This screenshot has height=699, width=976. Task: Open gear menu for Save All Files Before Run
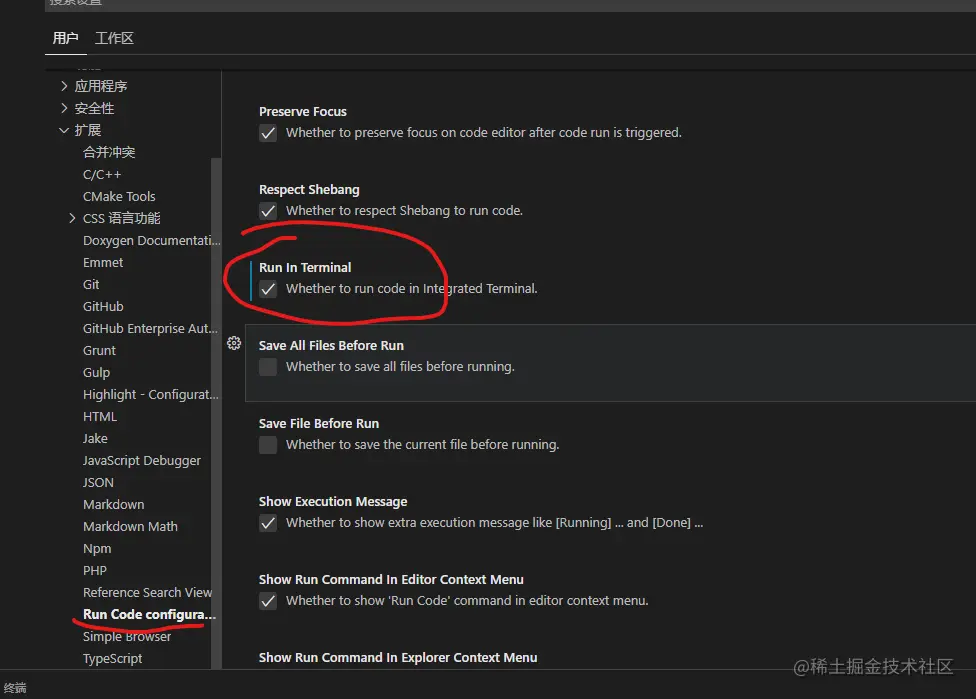coord(234,343)
